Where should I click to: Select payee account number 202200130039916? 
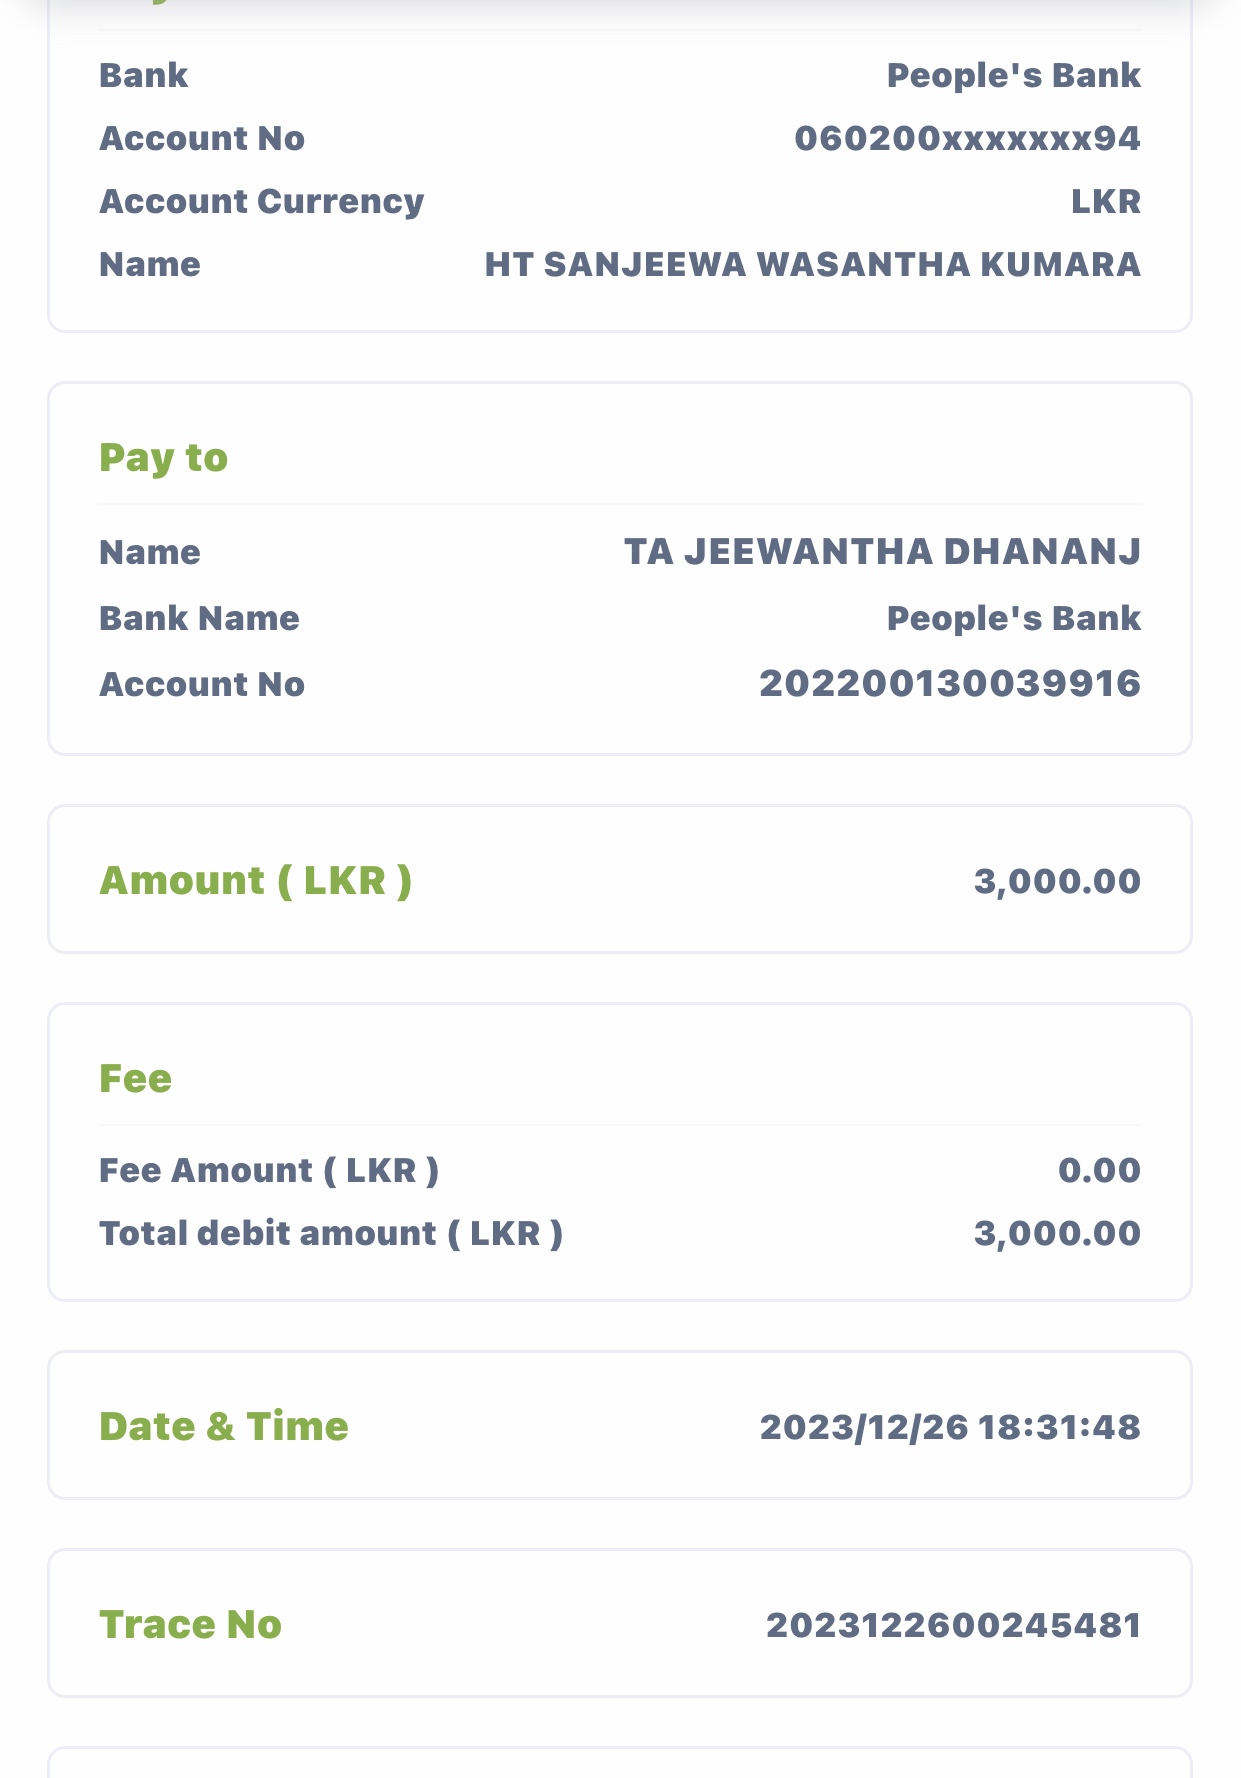(949, 684)
